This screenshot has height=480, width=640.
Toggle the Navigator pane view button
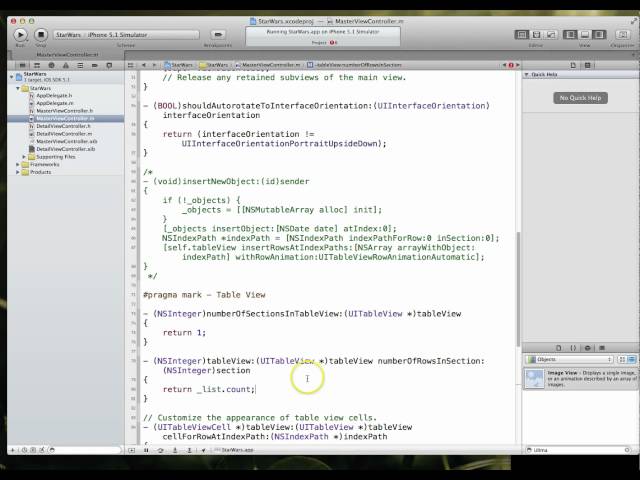click(570, 35)
